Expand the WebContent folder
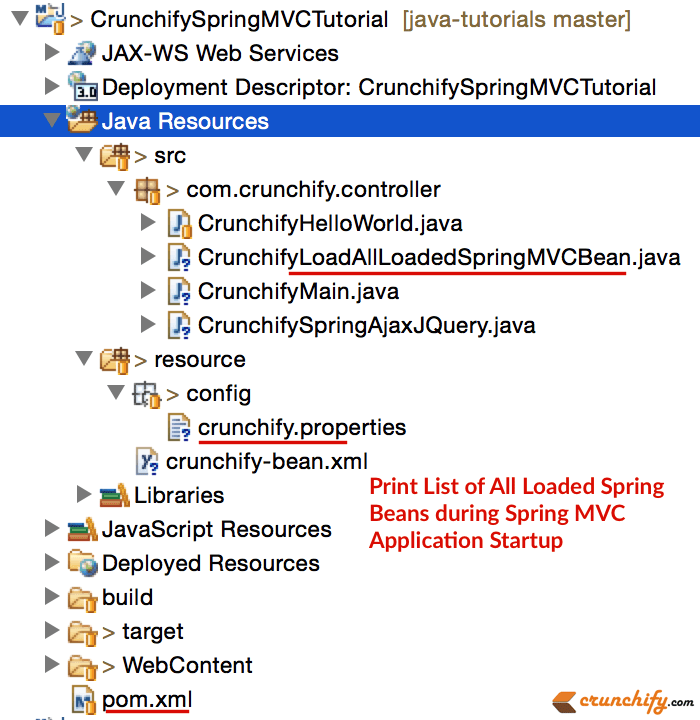This screenshot has width=700, height=720. (52, 665)
